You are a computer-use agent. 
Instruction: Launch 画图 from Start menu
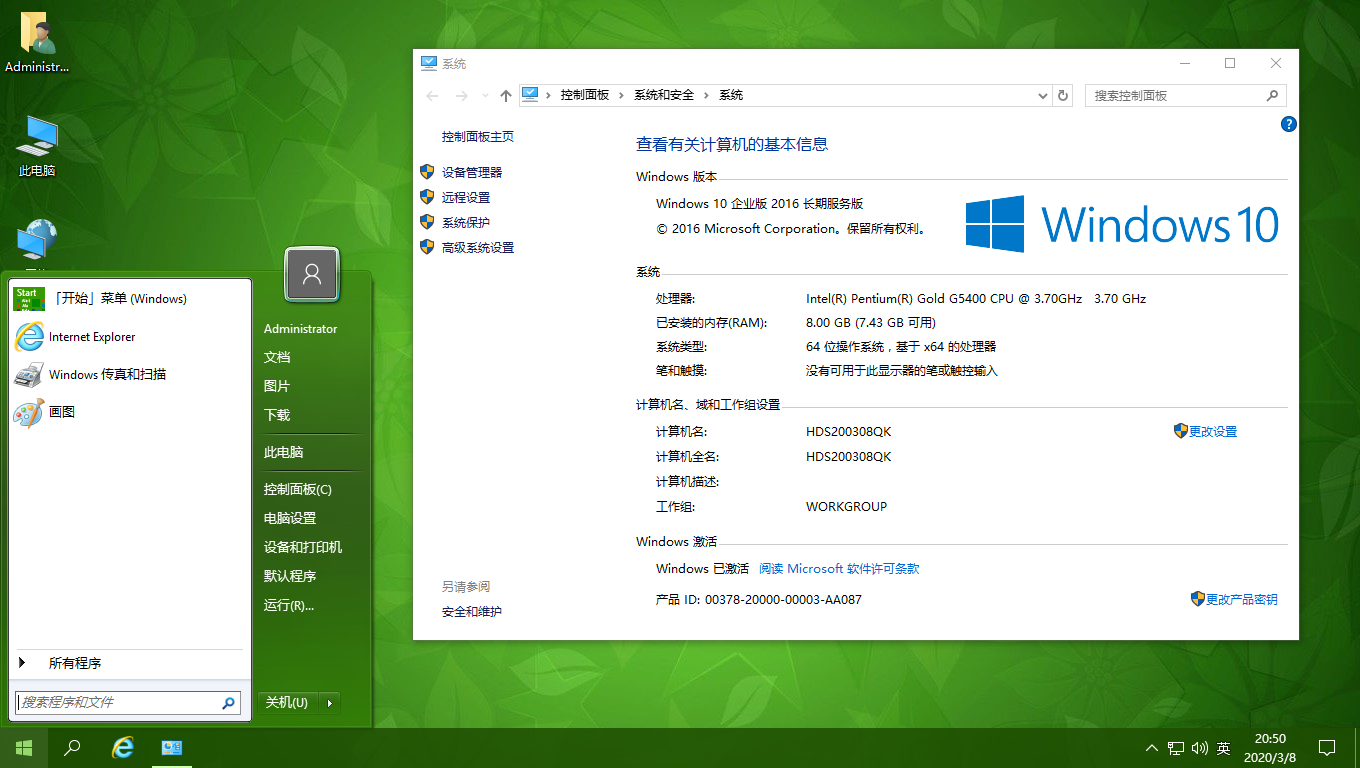(x=130, y=412)
